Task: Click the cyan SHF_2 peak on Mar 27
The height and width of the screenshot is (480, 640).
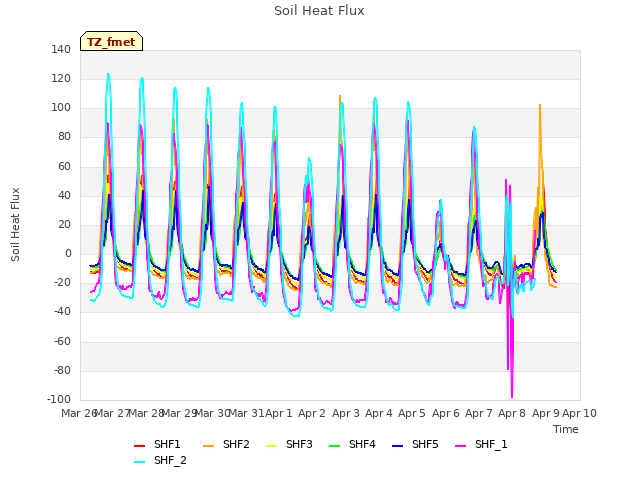Action: point(108,75)
